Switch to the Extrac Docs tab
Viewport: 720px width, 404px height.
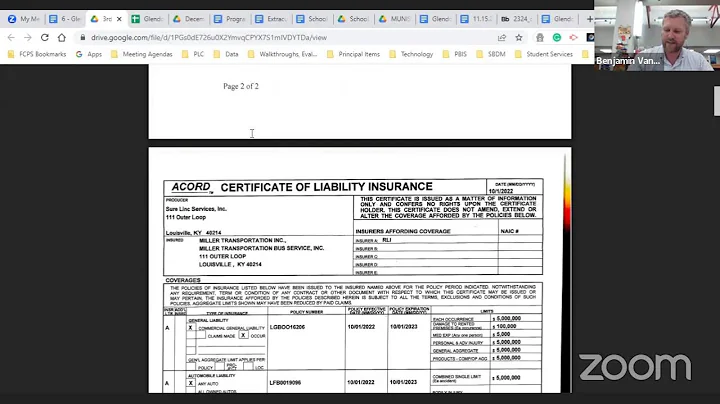tap(271, 19)
